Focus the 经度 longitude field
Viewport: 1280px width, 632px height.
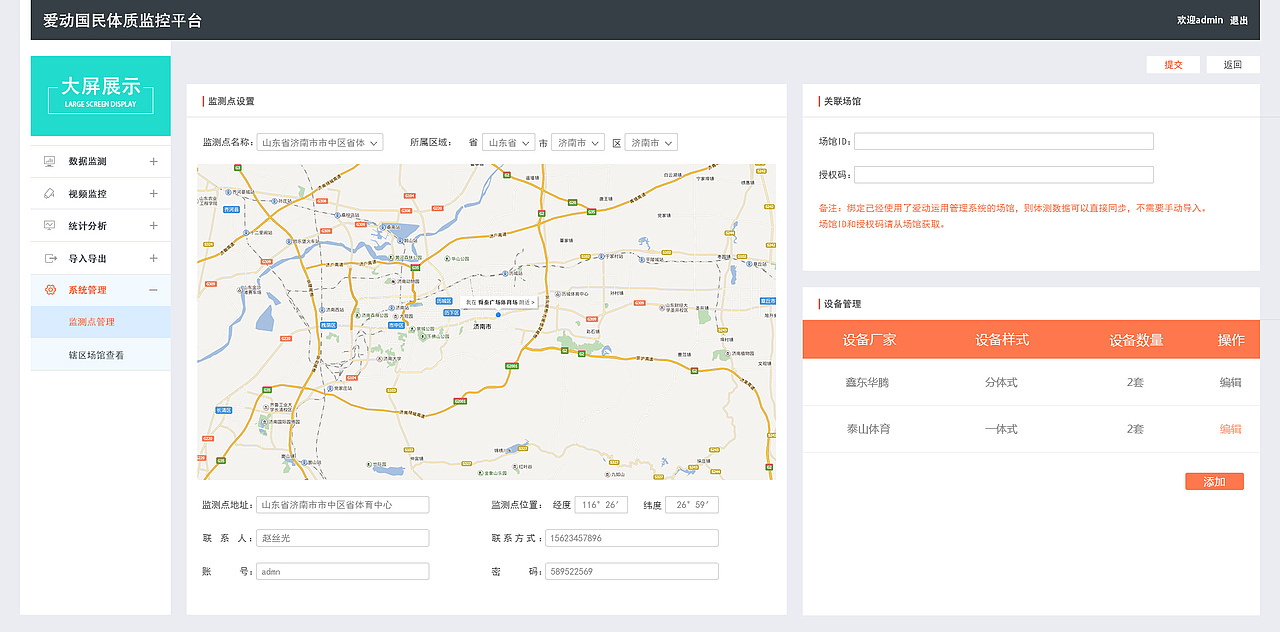601,505
